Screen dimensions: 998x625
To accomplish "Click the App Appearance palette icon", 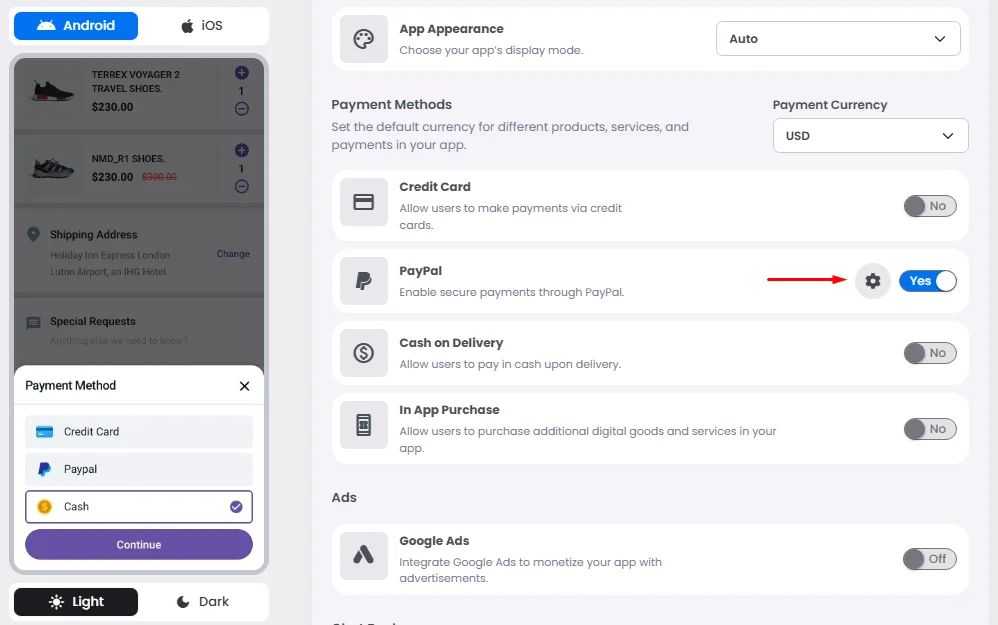I will pyautogui.click(x=364, y=39).
